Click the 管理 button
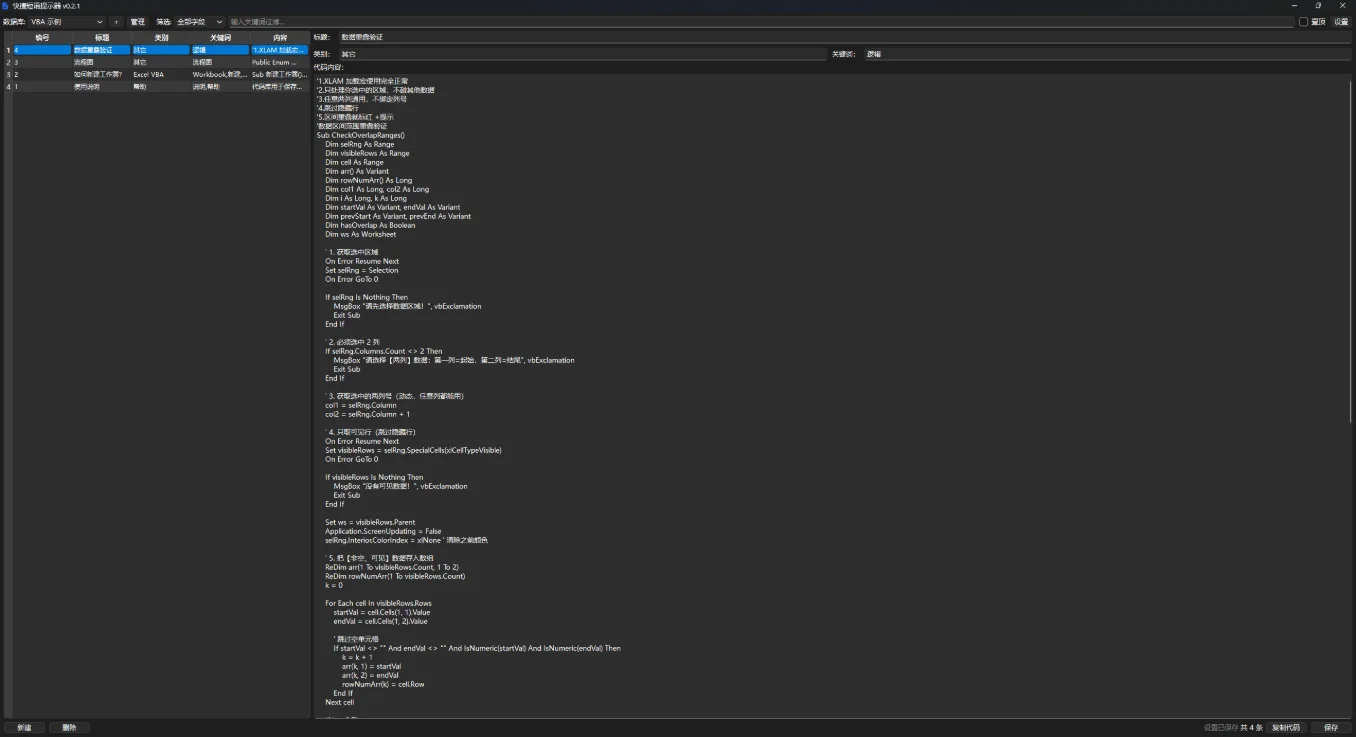The height and width of the screenshot is (737, 1356). click(x=137, y=21)
